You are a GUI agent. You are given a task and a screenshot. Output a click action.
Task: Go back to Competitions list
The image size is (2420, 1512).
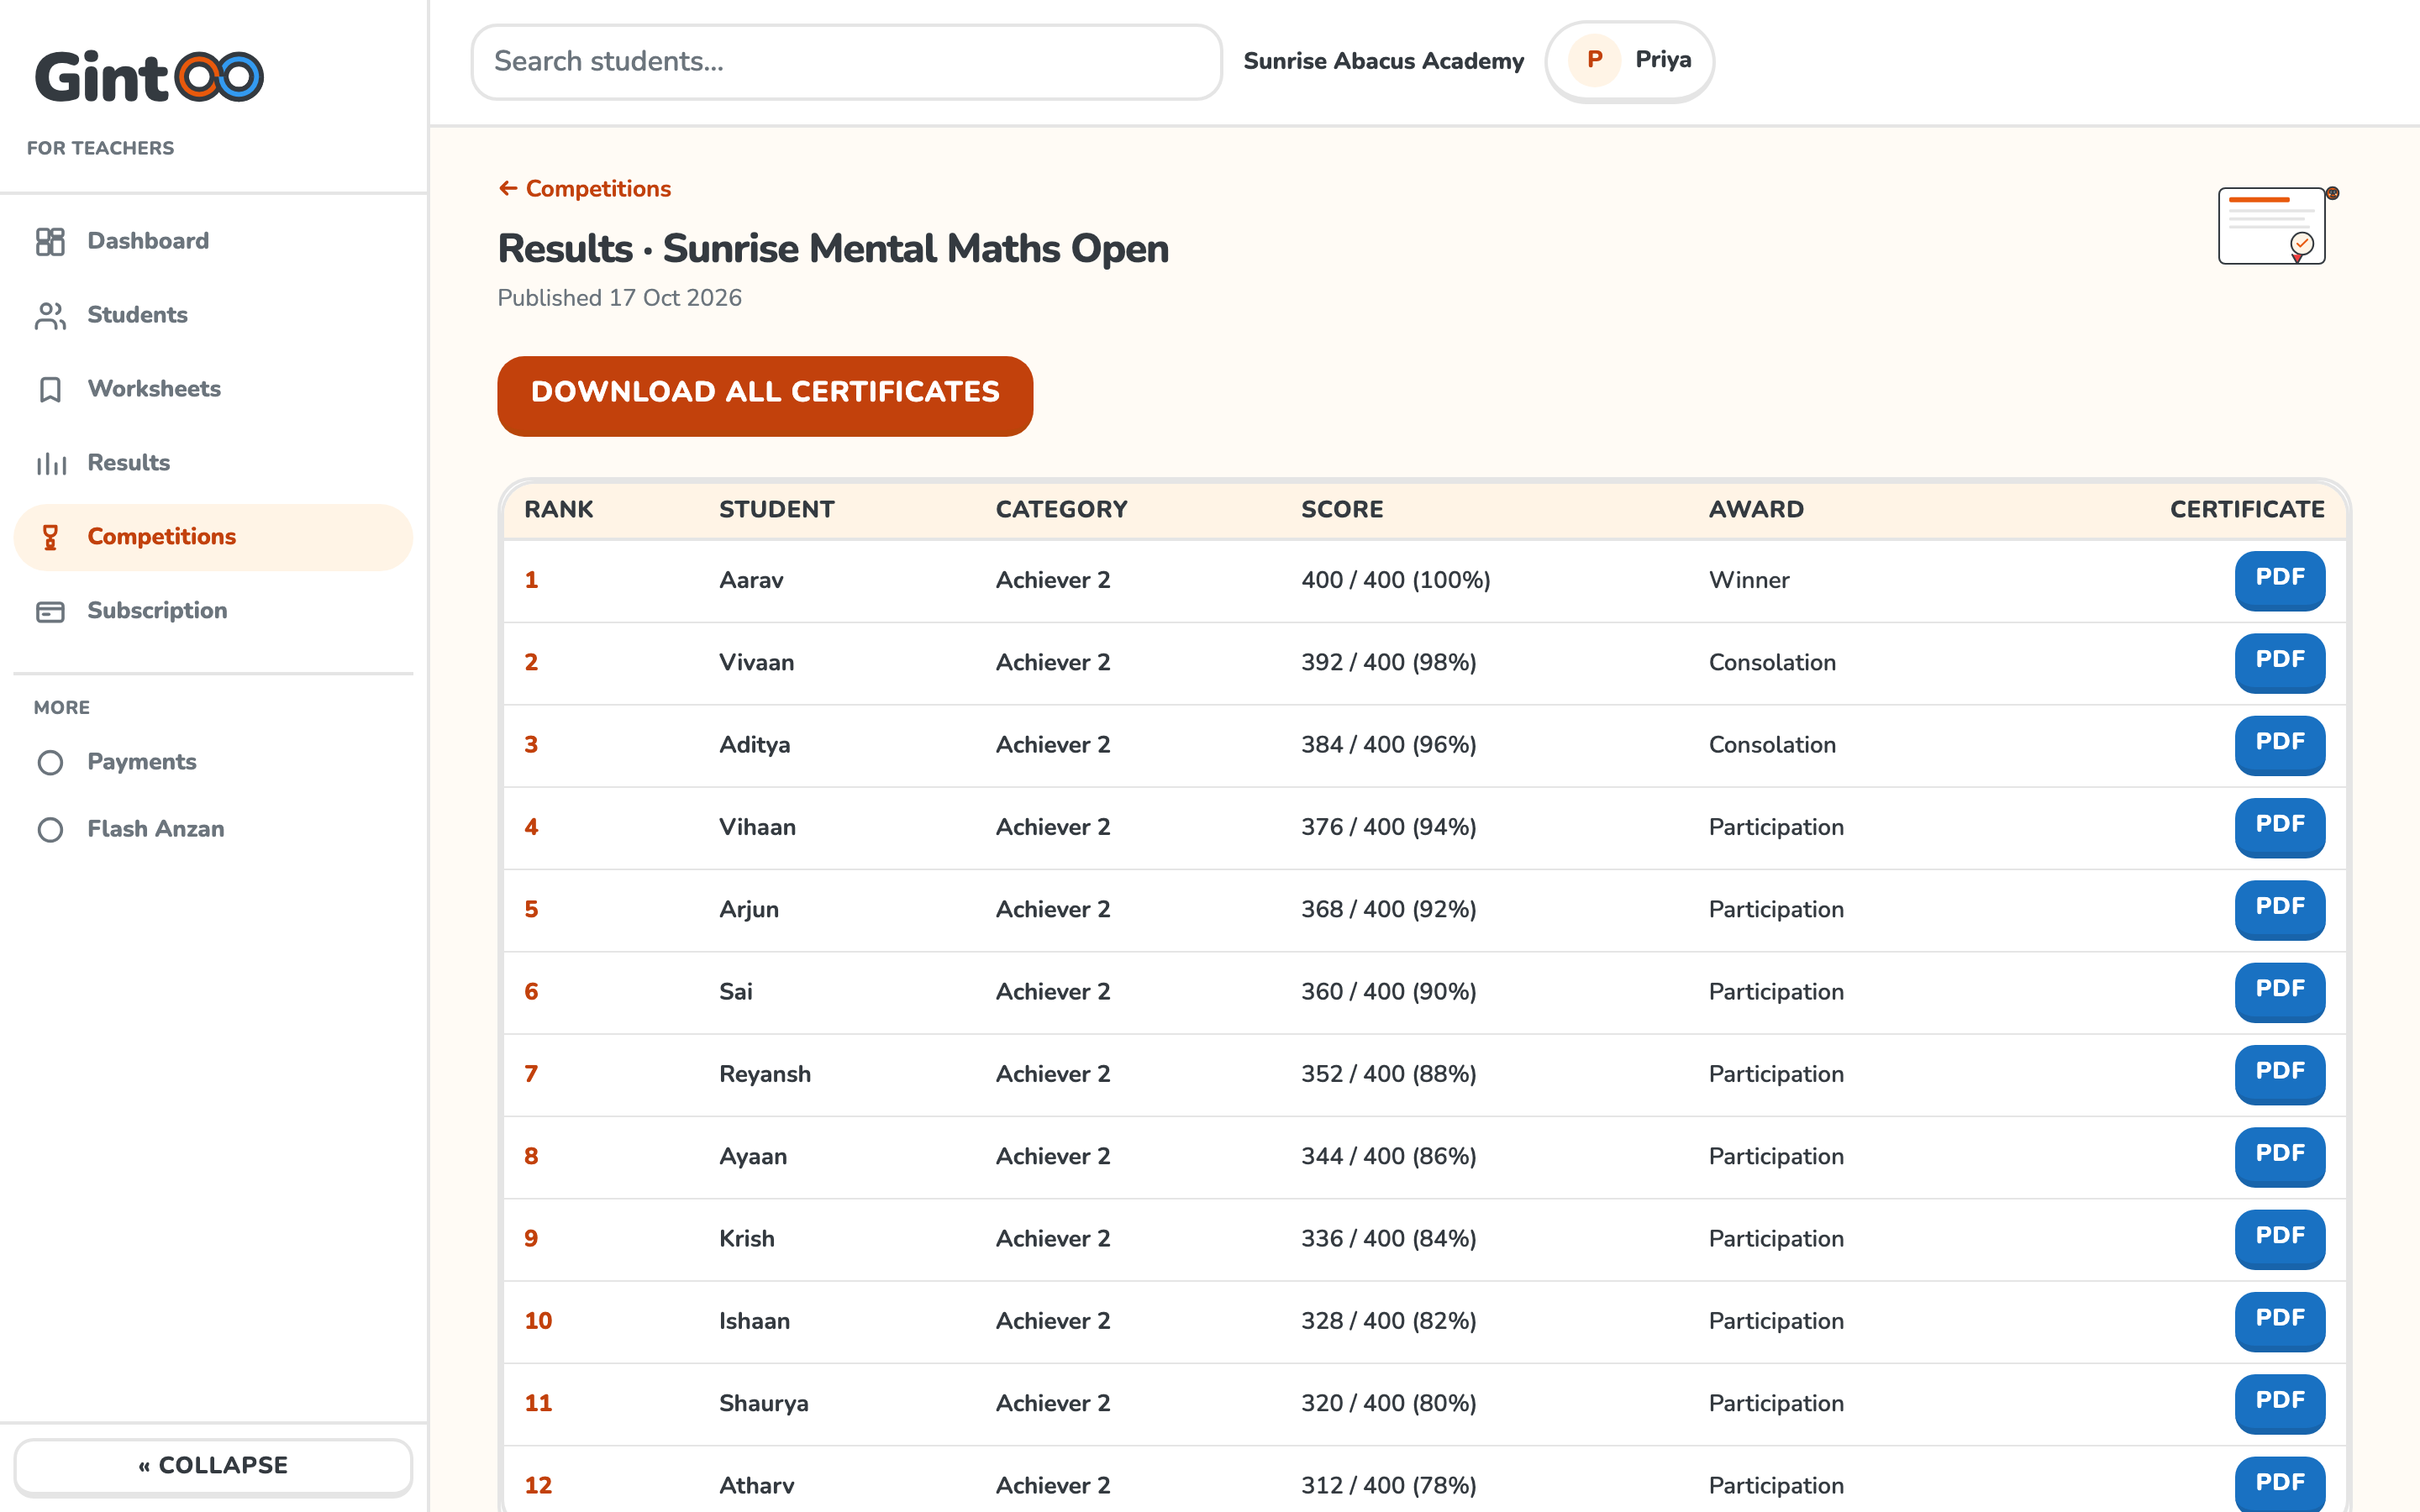click(x=585, y=189)
